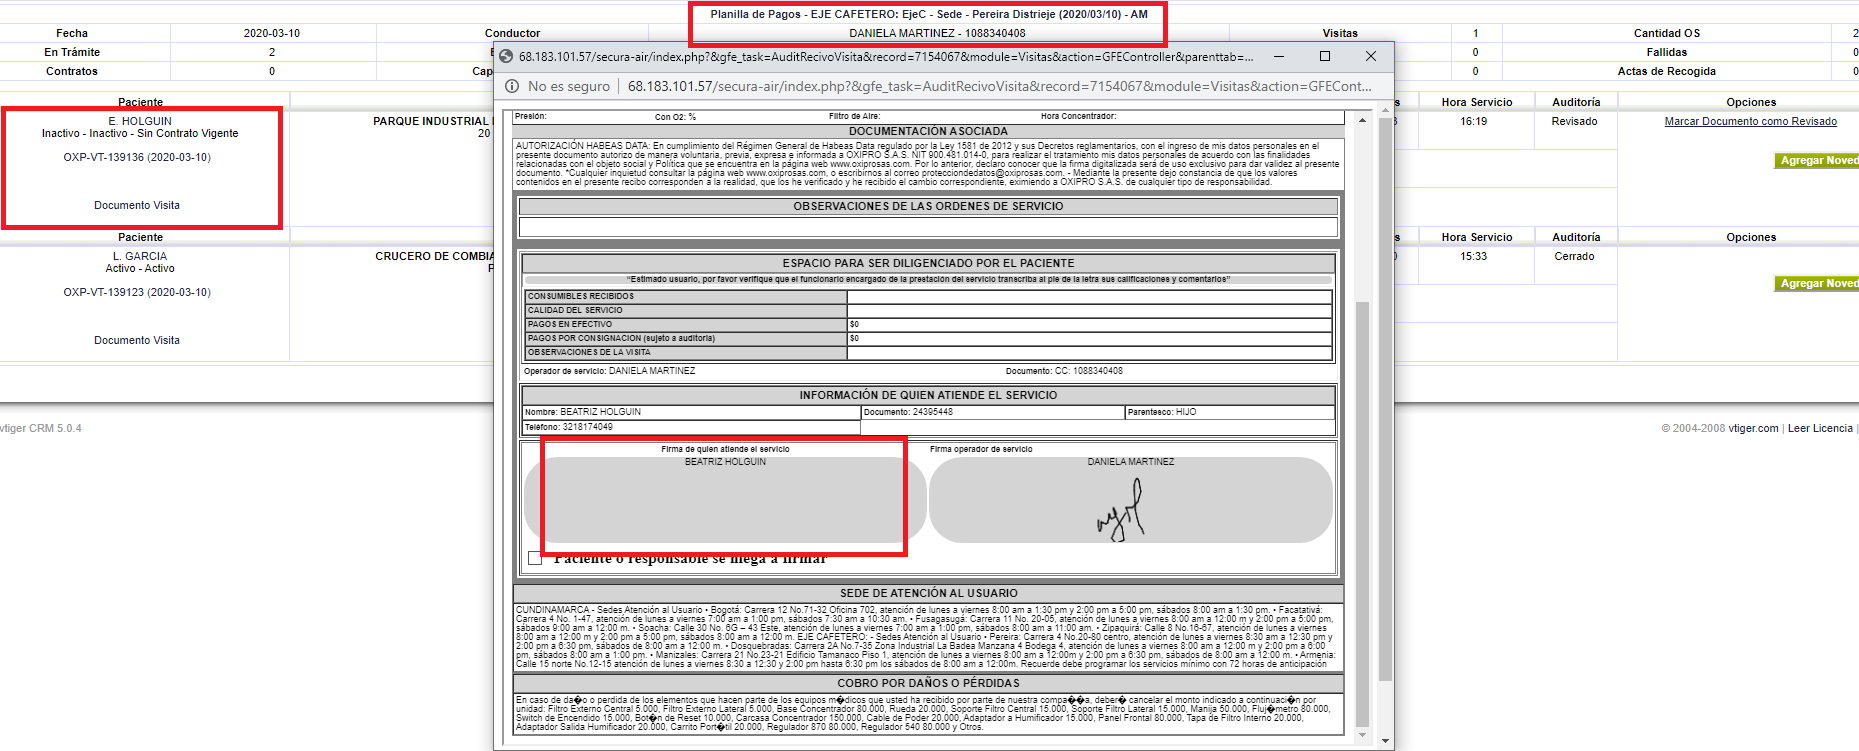Click 'Agregar Novedad' button for E. Holguin

1817,160
